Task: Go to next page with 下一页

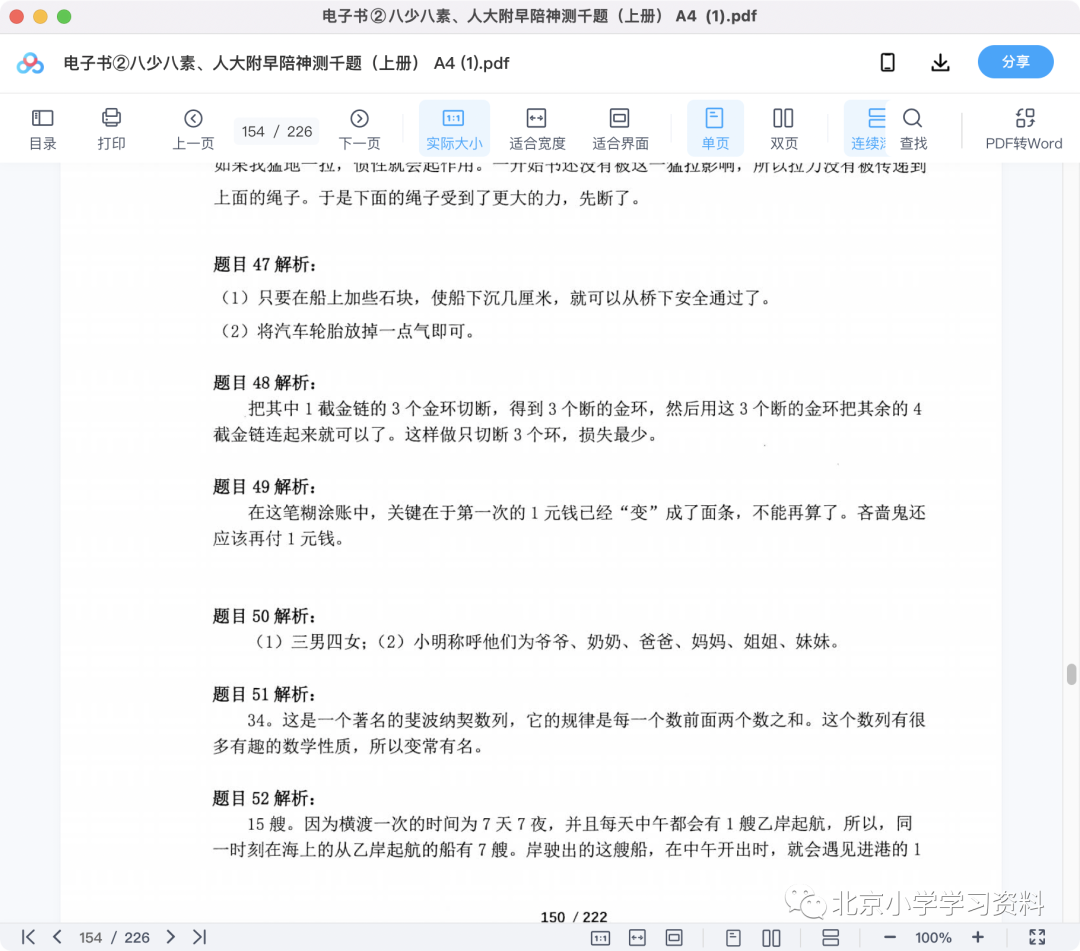Action: point(359,129)
